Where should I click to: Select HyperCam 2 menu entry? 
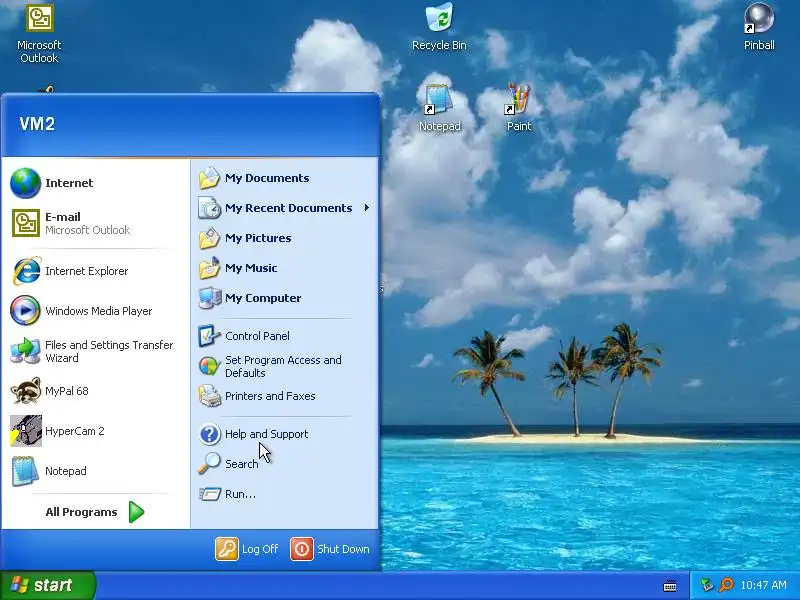tap(94, 431)
